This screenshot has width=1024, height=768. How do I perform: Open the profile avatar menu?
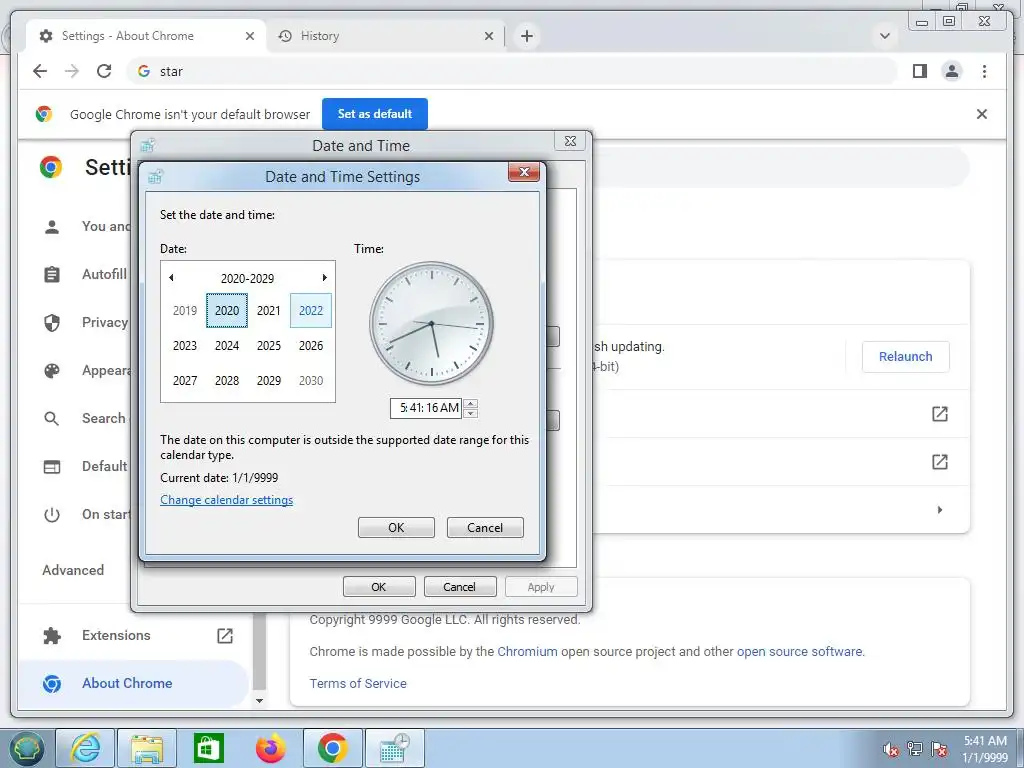pos(952,71)
